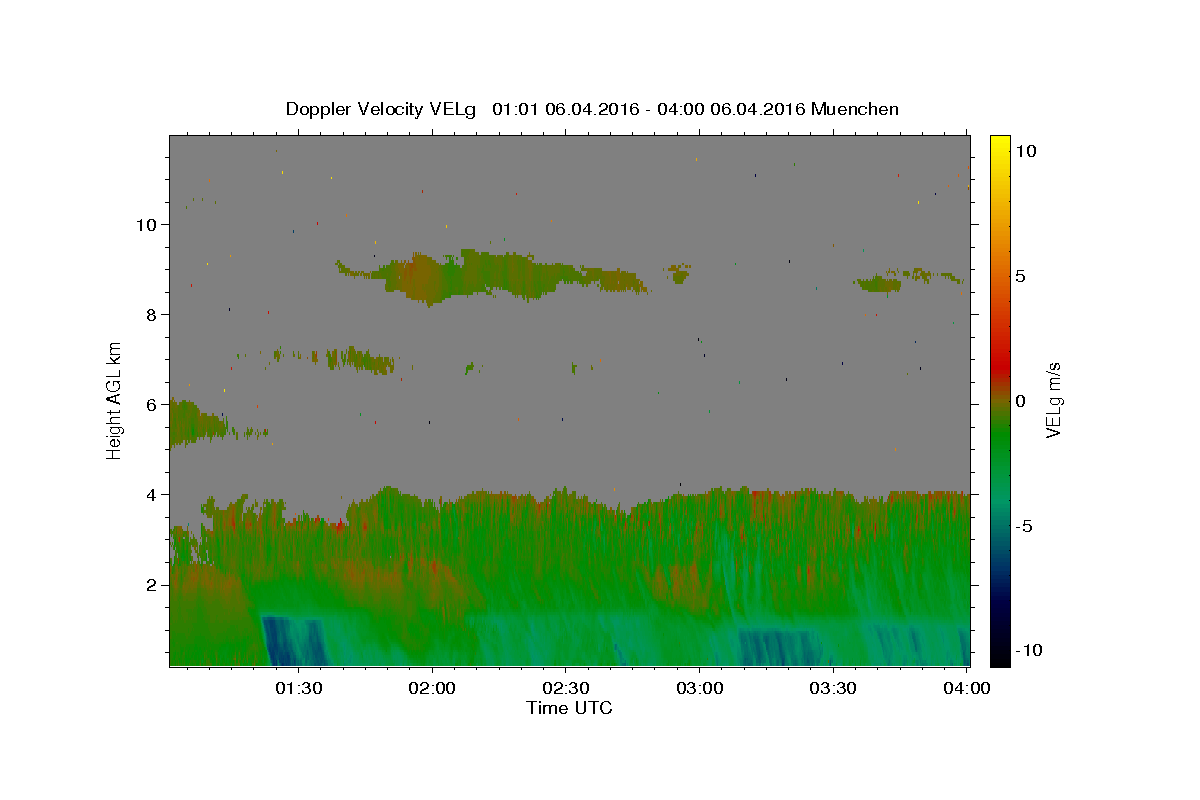Select the 02:00 time axis tick label
Viewport: 1200px width, 800px height.
pyautogui.click(x=432, y=688)
